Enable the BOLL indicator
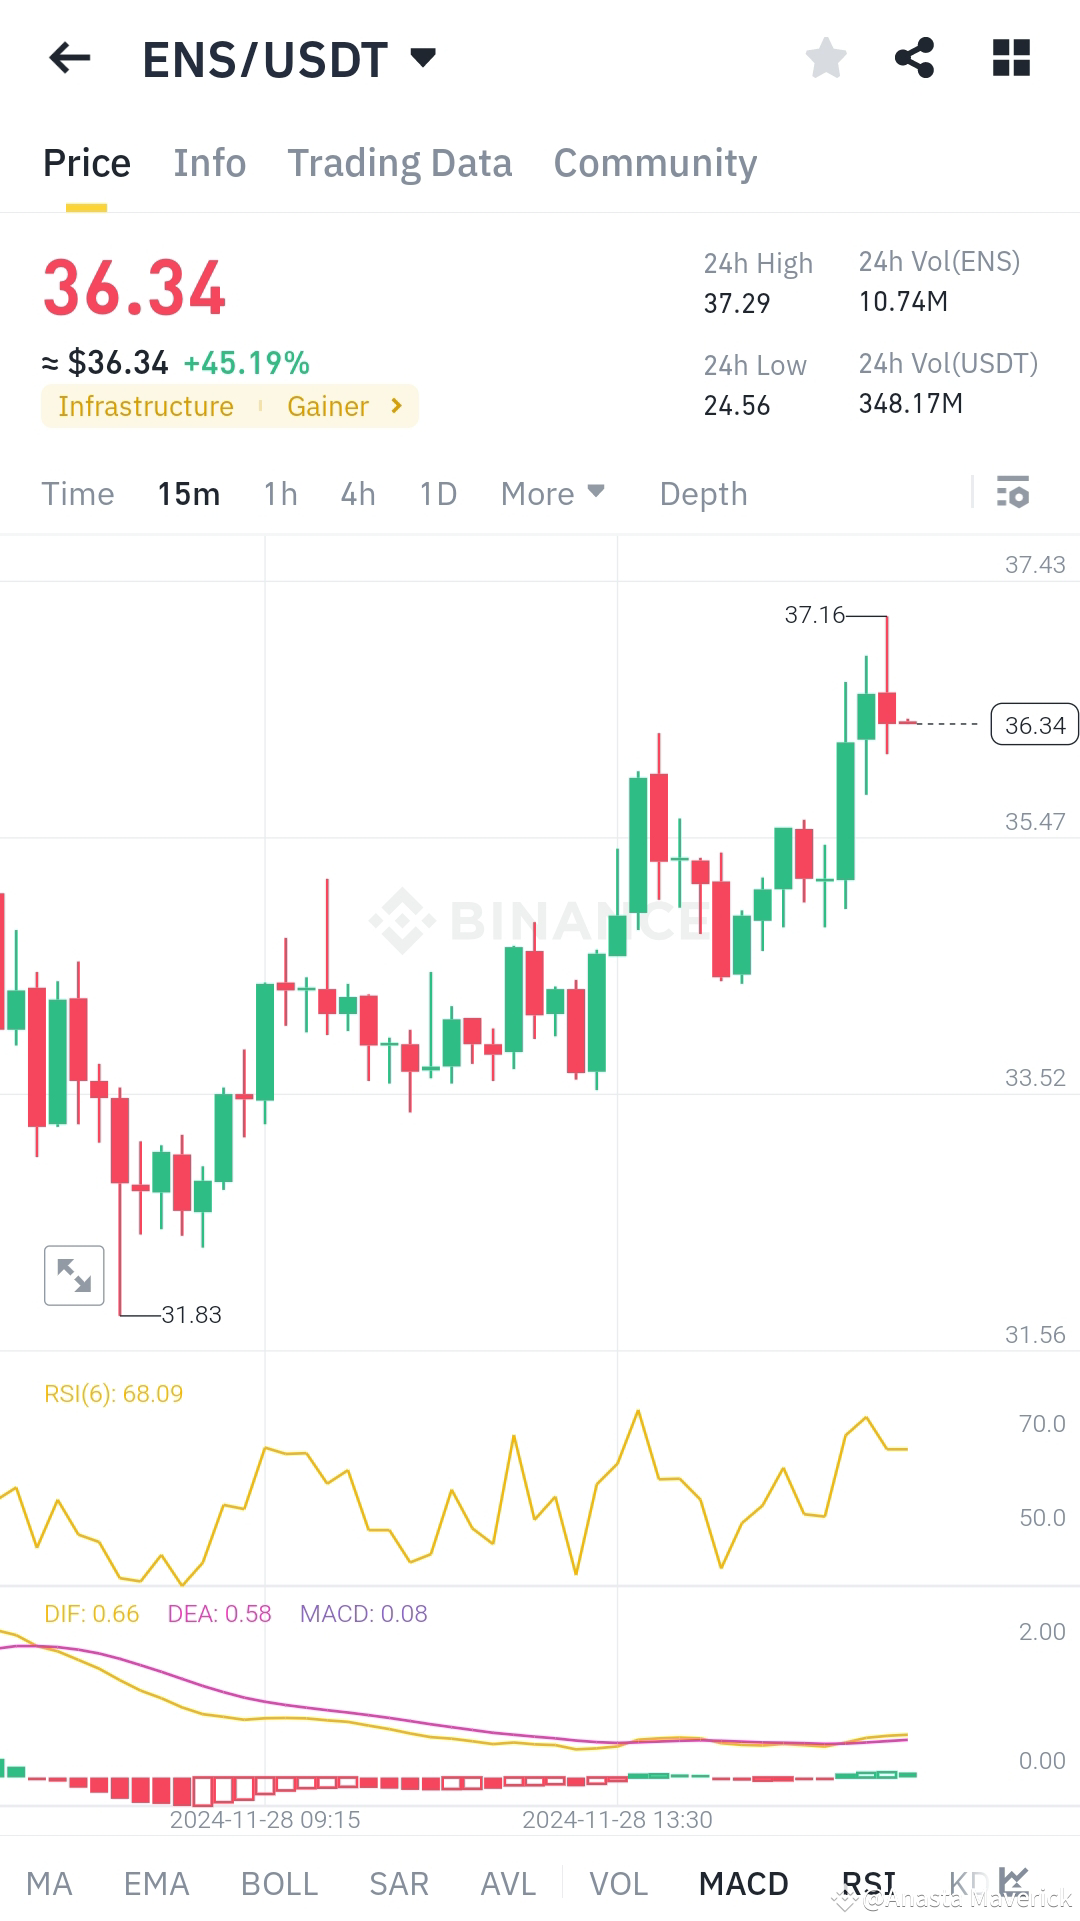Image resolution: width=1080 pixels, height=1921 pixels. pos(279,1883)
